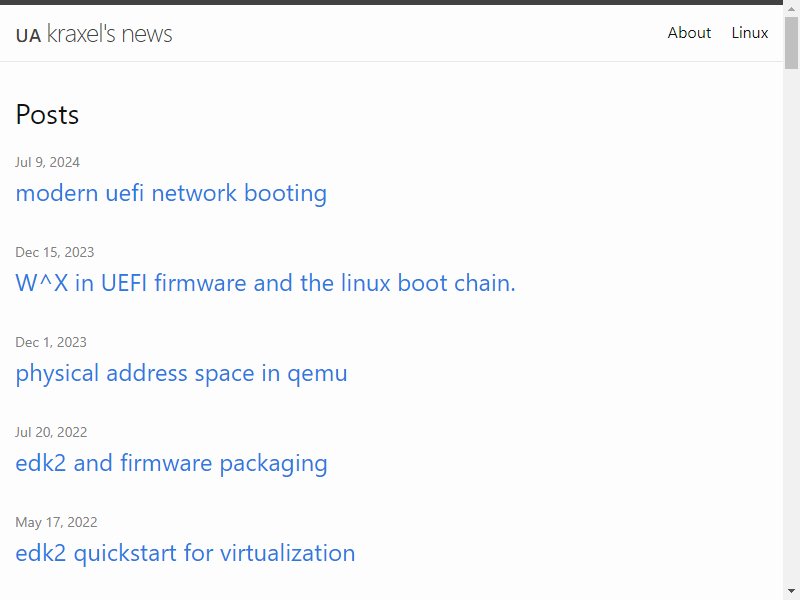The image size is (800, 600).
Task: Click the empty scrollbar track below thumb
Action: tap(791, 327)
